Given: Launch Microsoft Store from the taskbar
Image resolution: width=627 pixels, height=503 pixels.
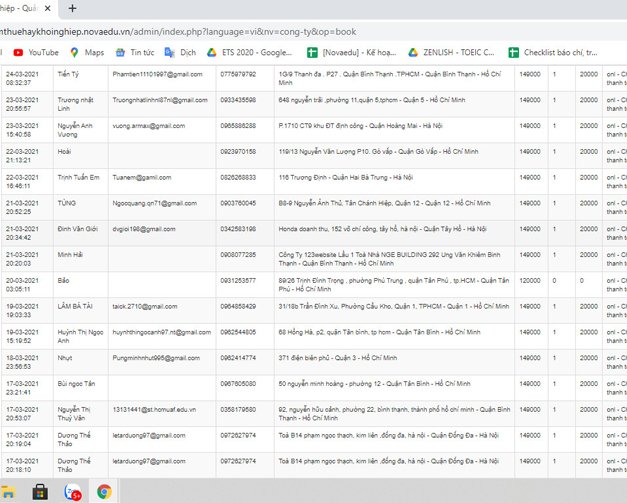Looking at the screenshot, I should pyautogui.click(x=40, y=491).
